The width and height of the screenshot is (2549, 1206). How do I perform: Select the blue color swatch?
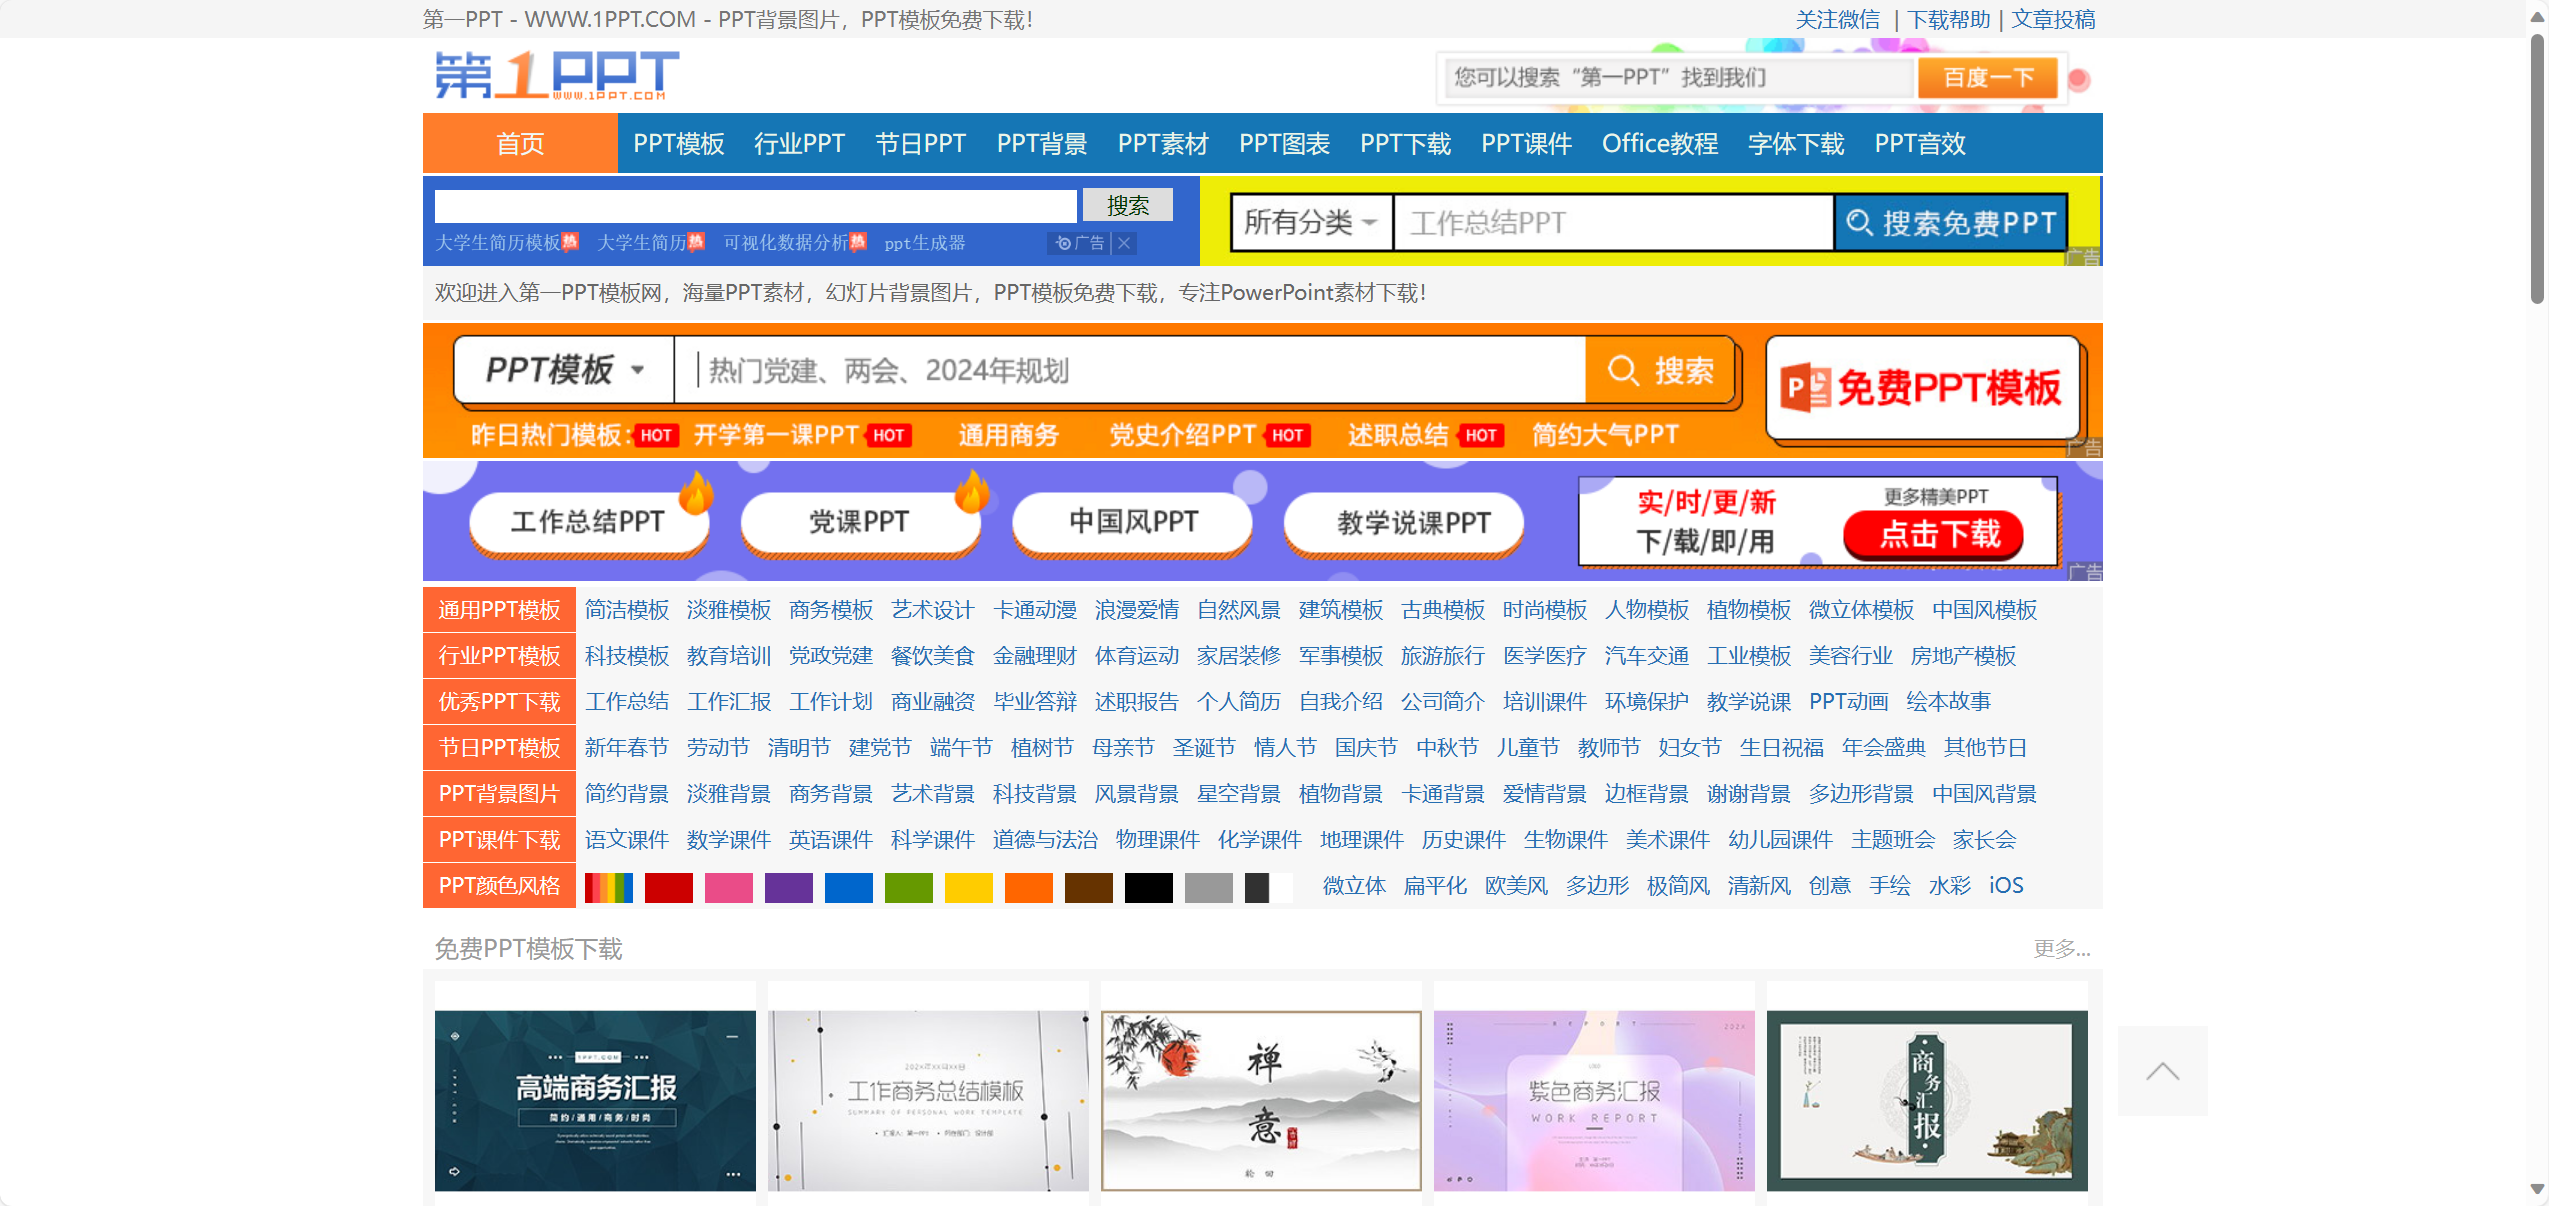point(849,887)
